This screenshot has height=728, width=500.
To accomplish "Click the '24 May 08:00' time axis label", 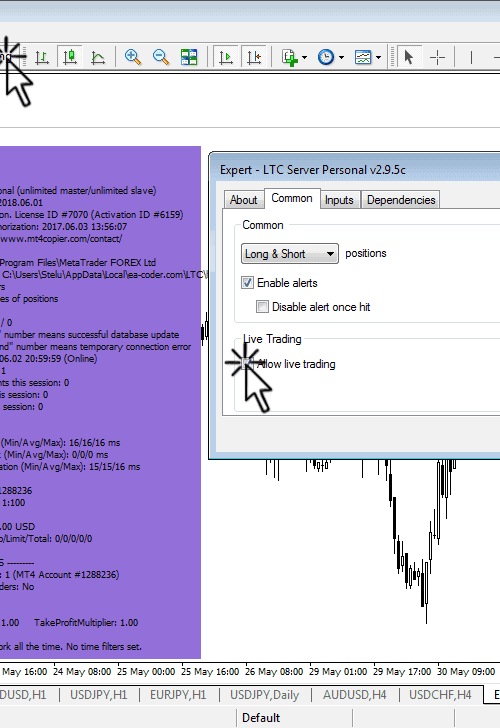I will pos(82,672).
